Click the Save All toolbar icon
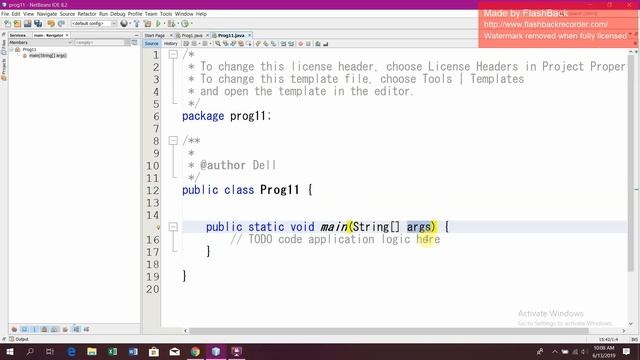 pyautogui.click(x=38, y=24)
